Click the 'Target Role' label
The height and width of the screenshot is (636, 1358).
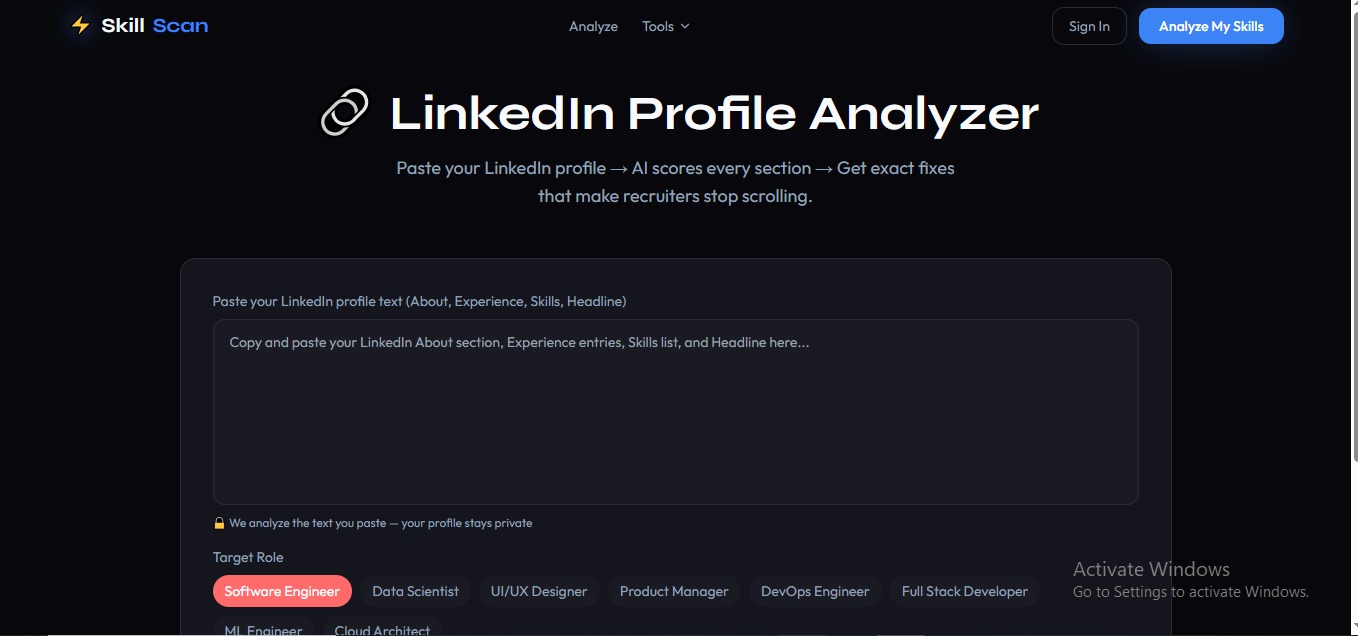click(248, 557)
